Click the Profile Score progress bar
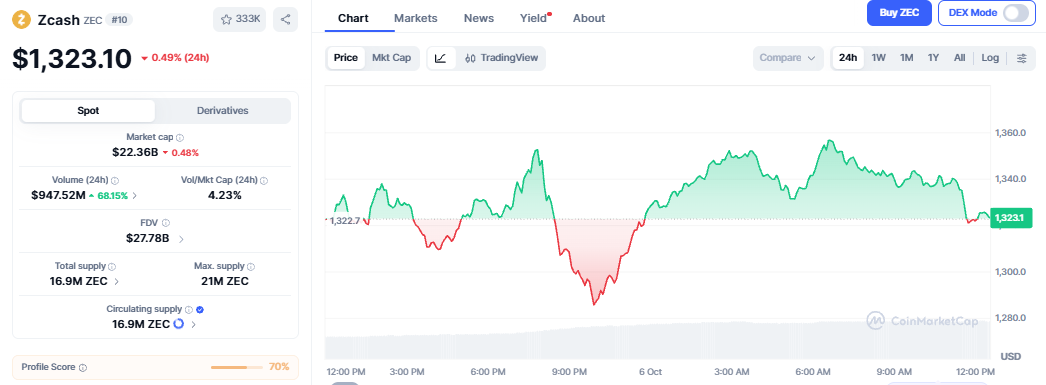 click(x=237, y=367)
